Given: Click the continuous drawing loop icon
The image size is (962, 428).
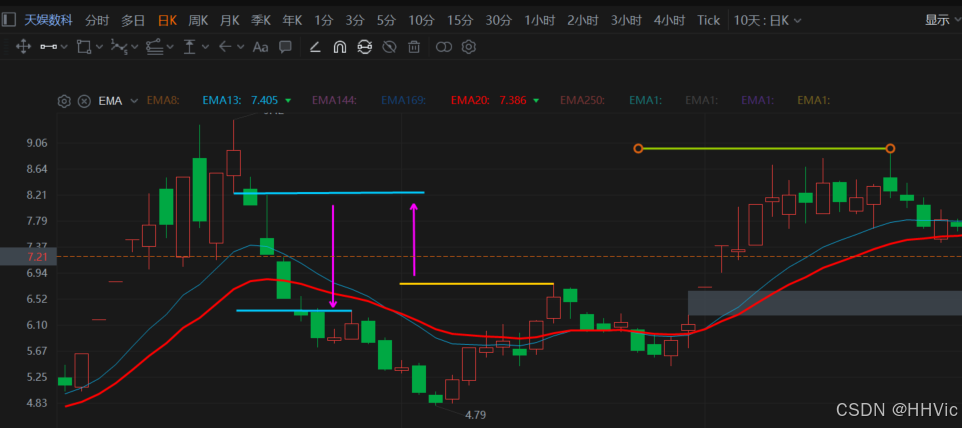Looking at the screenshot, I should (x=365, y=47).
